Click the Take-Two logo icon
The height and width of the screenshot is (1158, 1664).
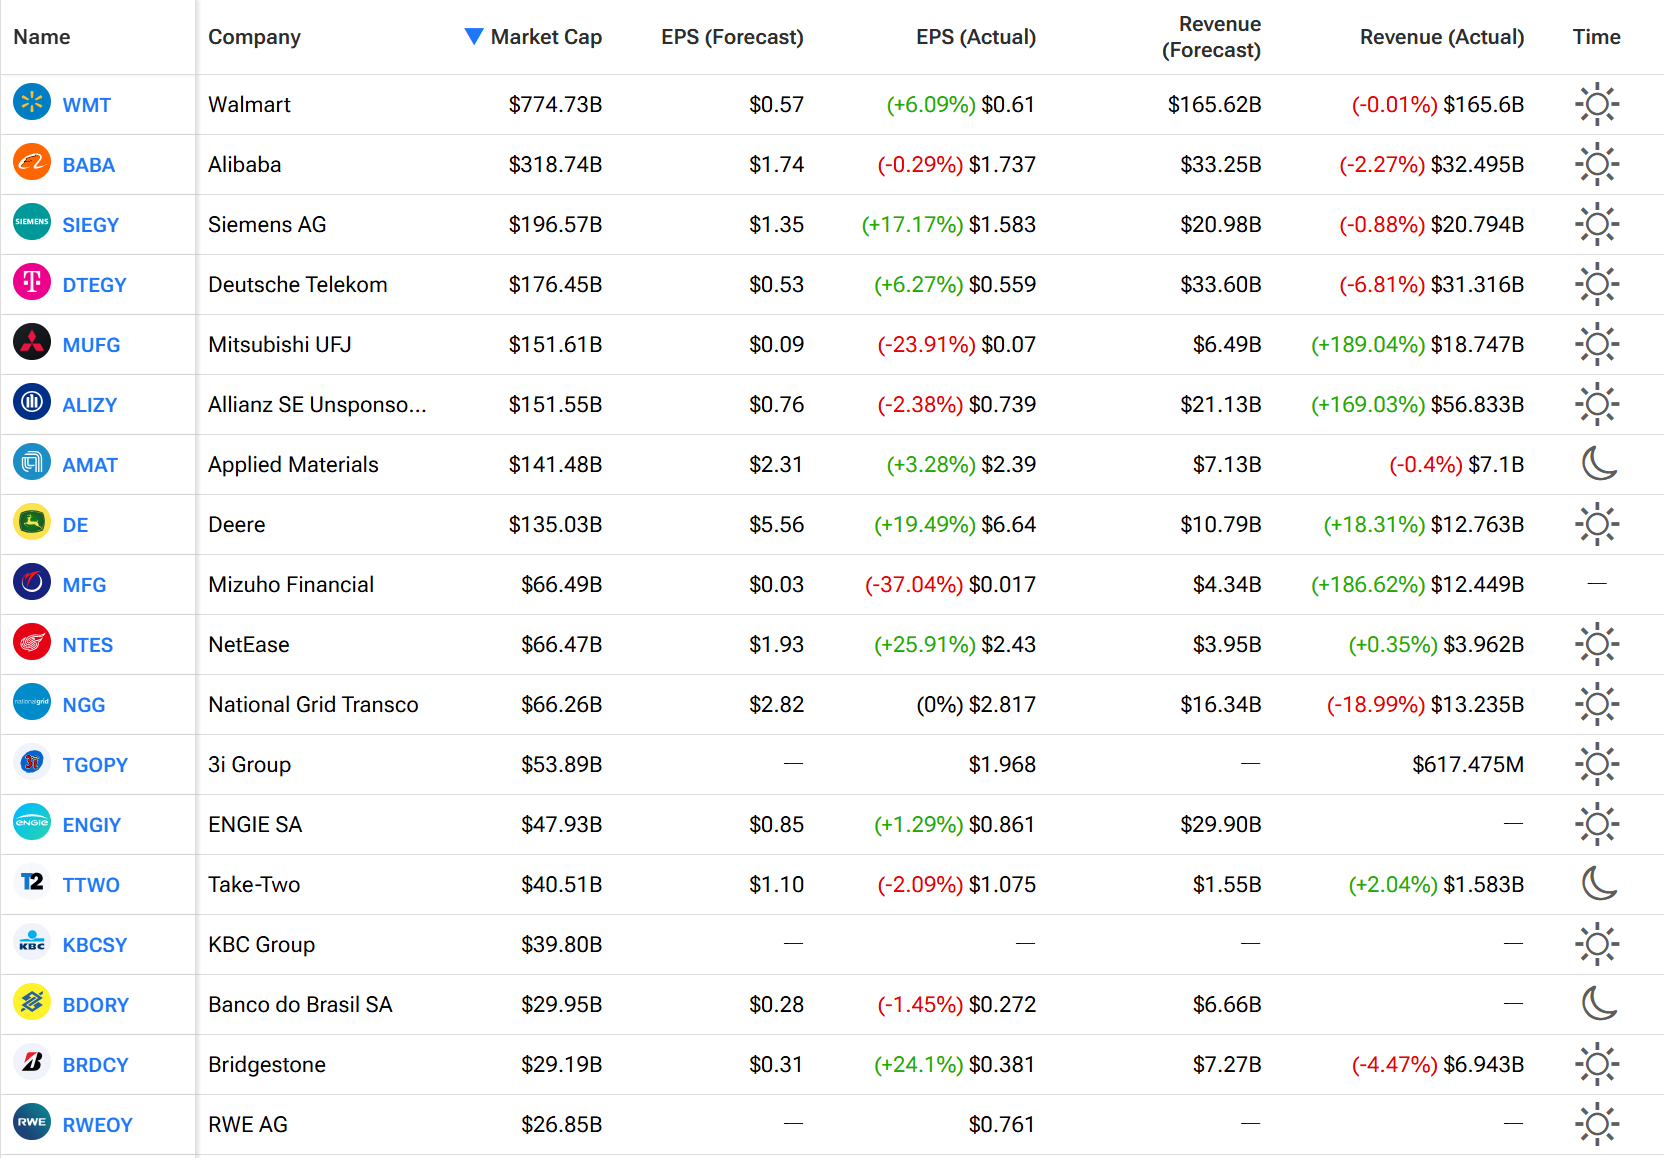(x=32, y=882)
